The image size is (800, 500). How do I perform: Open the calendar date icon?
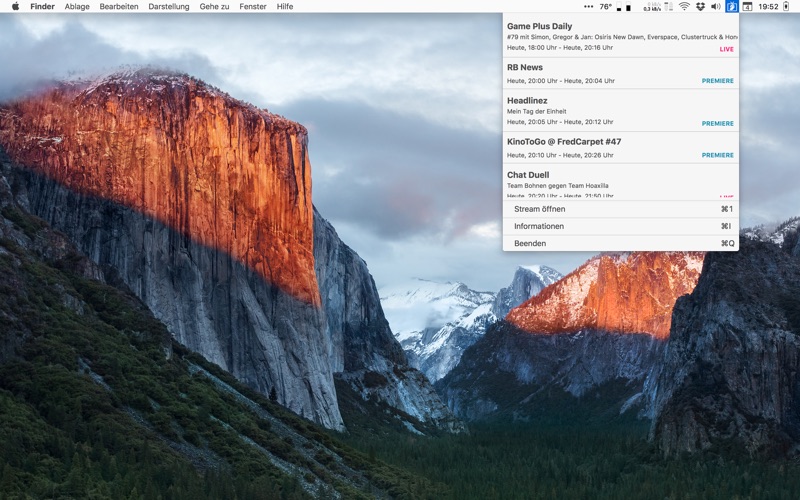[747, 6]
